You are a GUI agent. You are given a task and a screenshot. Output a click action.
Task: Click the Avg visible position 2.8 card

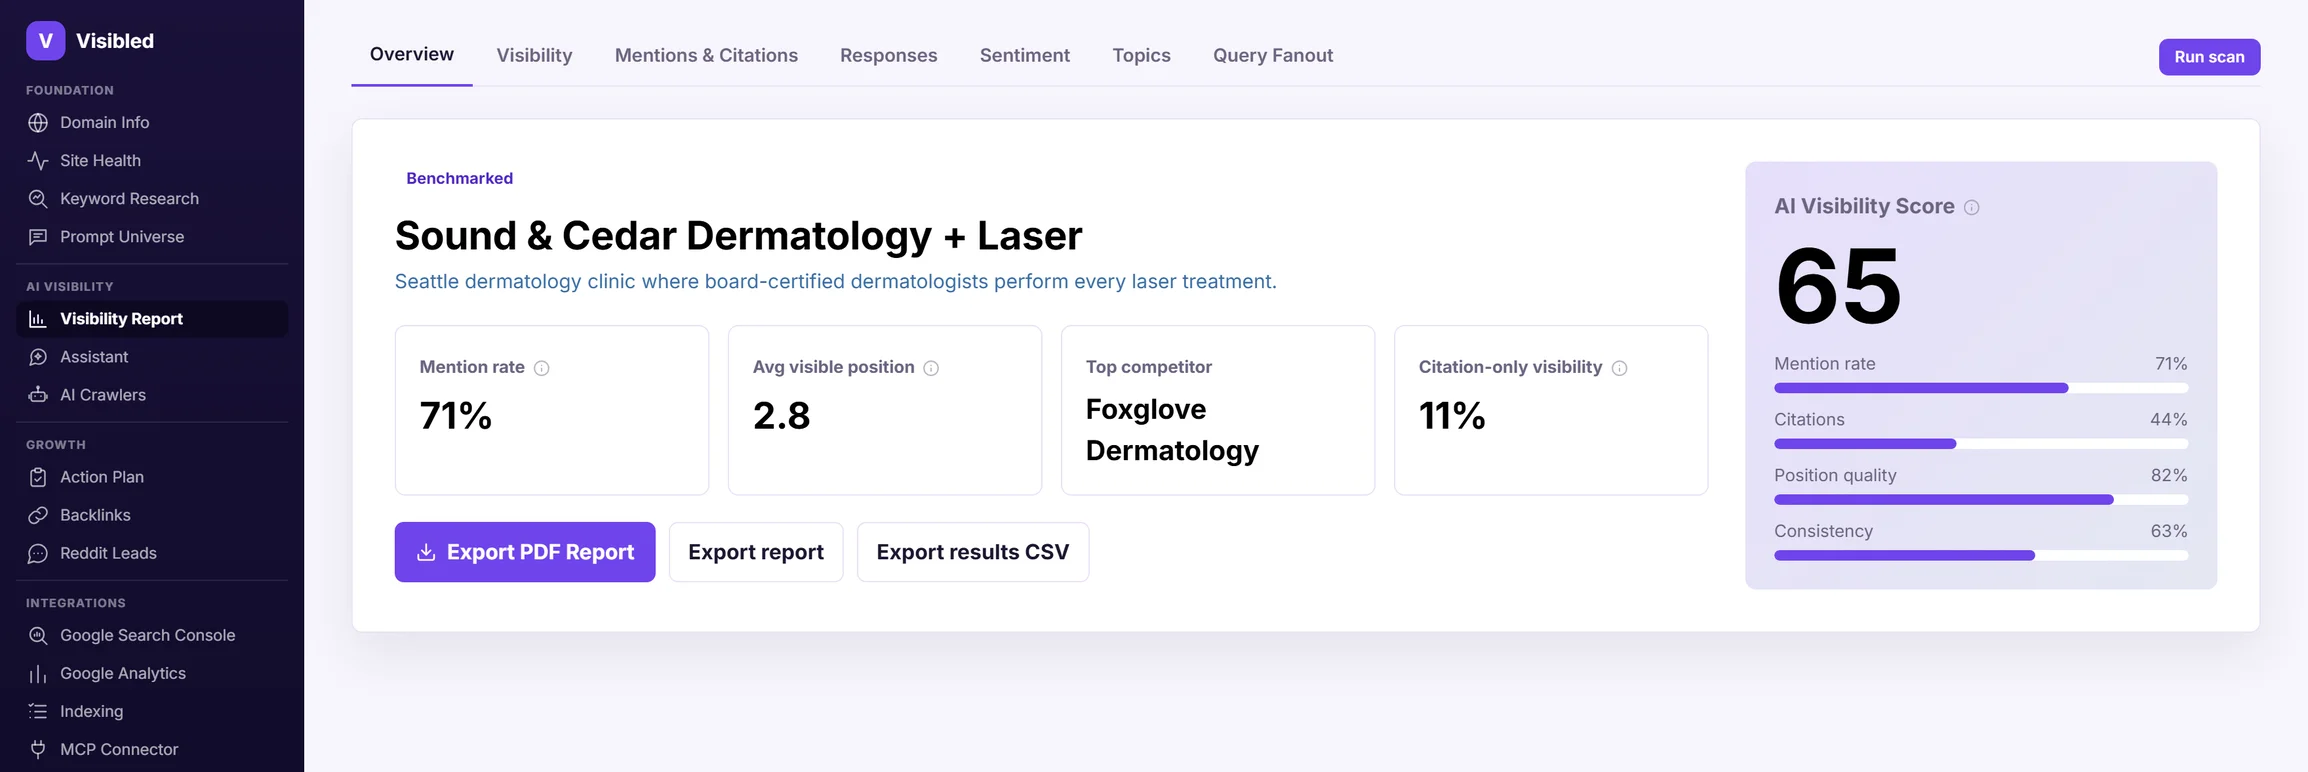(885, 410)
